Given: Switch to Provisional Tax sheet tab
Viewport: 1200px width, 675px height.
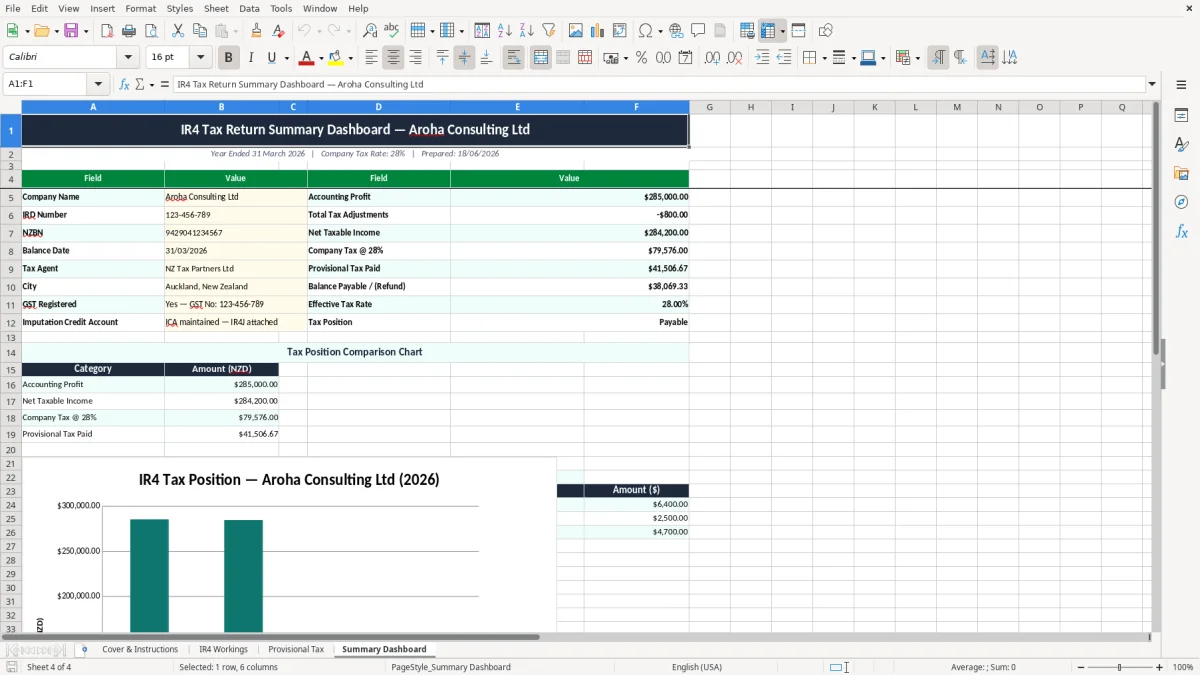Looking at the screenshot, I should (x=296, y=649).
